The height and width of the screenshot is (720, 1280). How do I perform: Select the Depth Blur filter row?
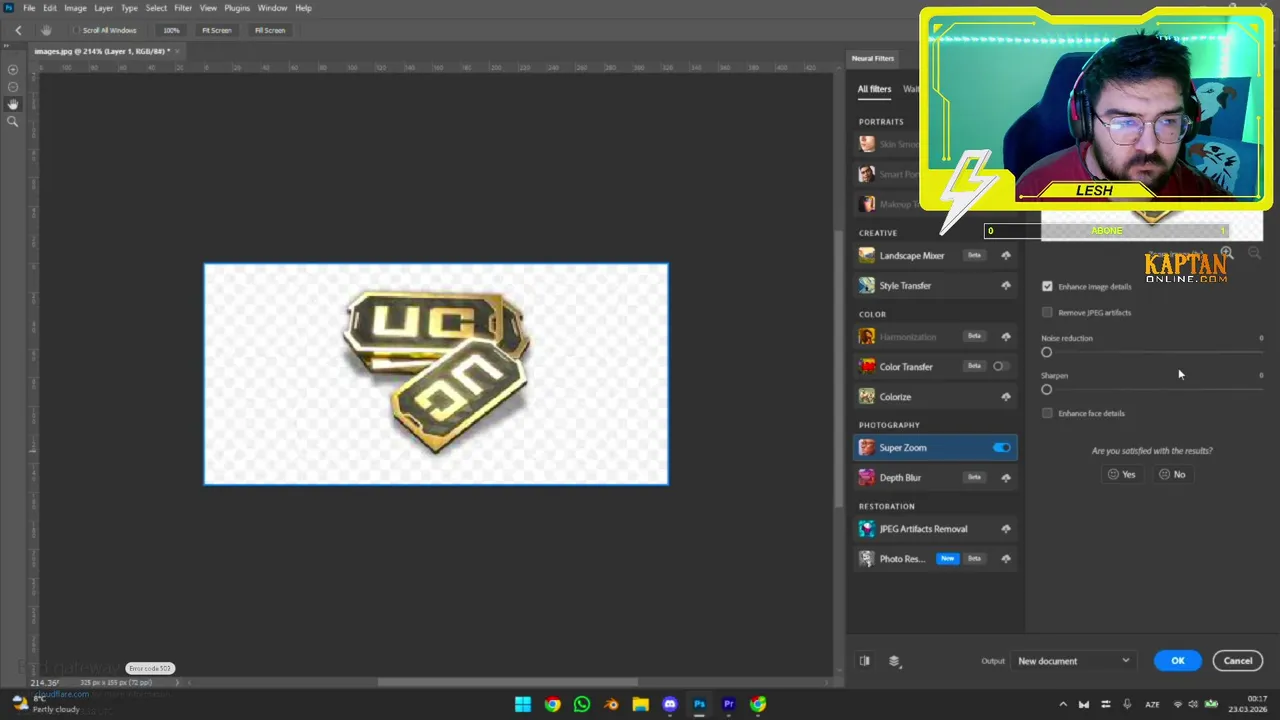pyautogui.click(x=935, y=478)
